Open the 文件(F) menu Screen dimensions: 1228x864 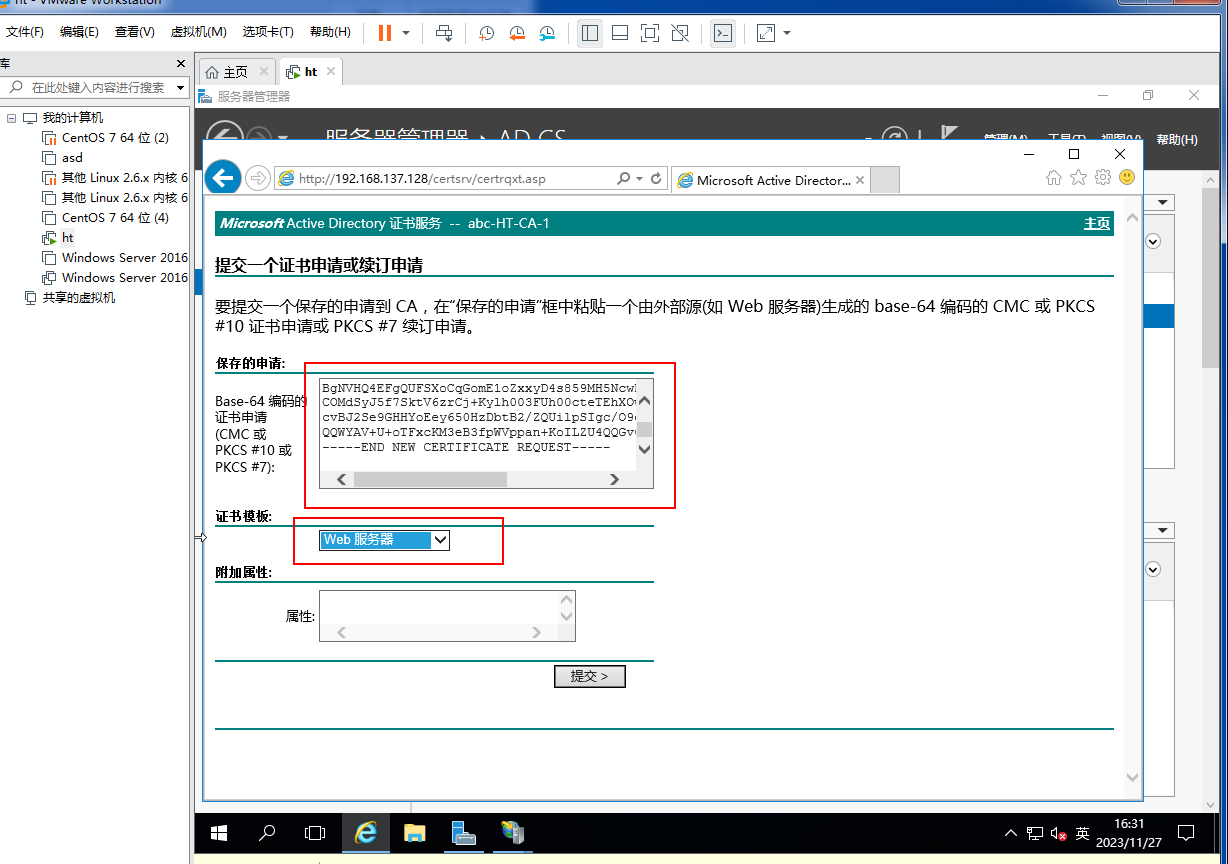coord(25,32)
